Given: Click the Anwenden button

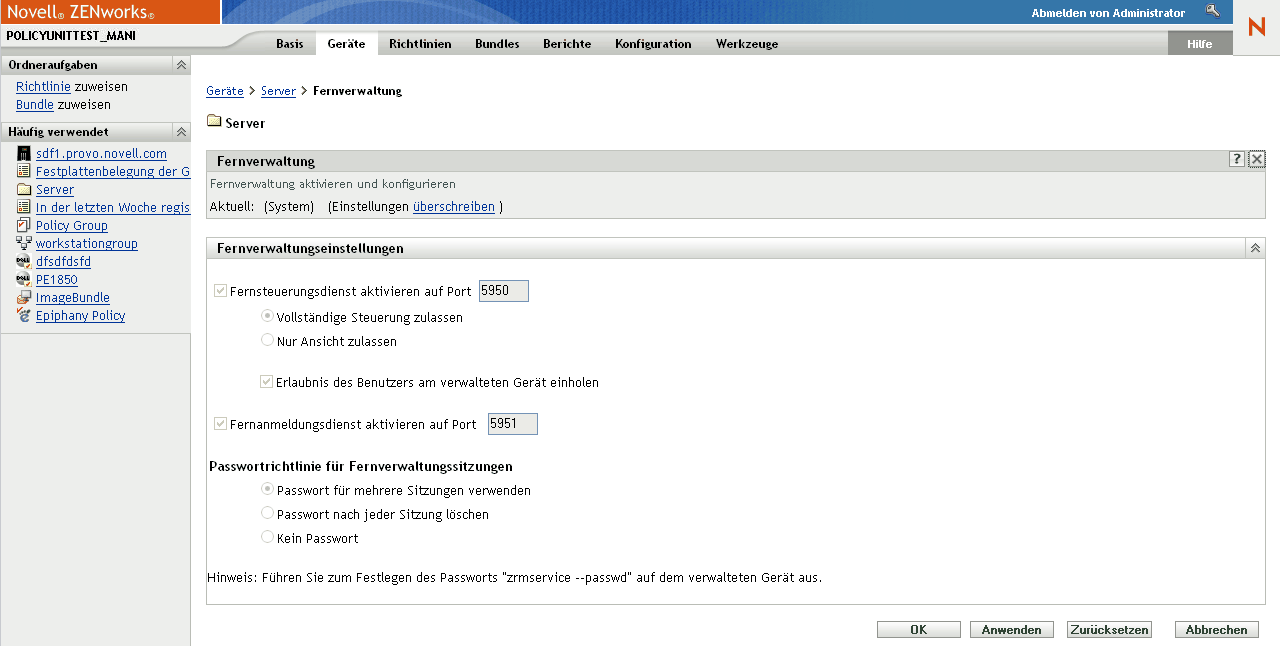Looking at the screenshot, I should tap(1012, 630).
